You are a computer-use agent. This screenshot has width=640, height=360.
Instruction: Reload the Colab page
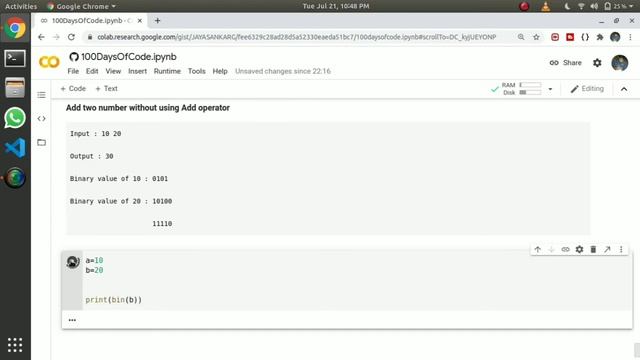(71, 37)
